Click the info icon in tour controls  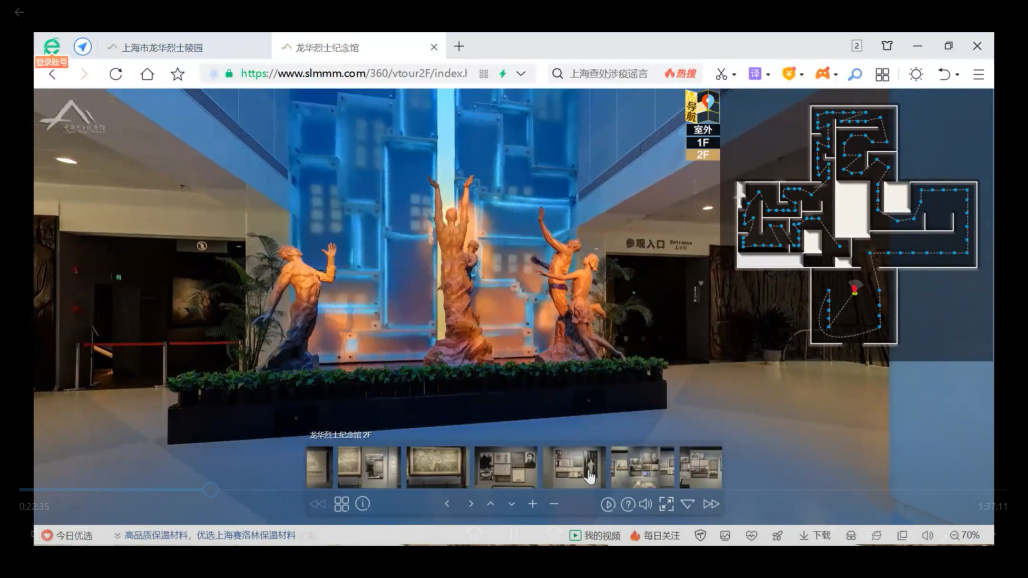(363, 504)
